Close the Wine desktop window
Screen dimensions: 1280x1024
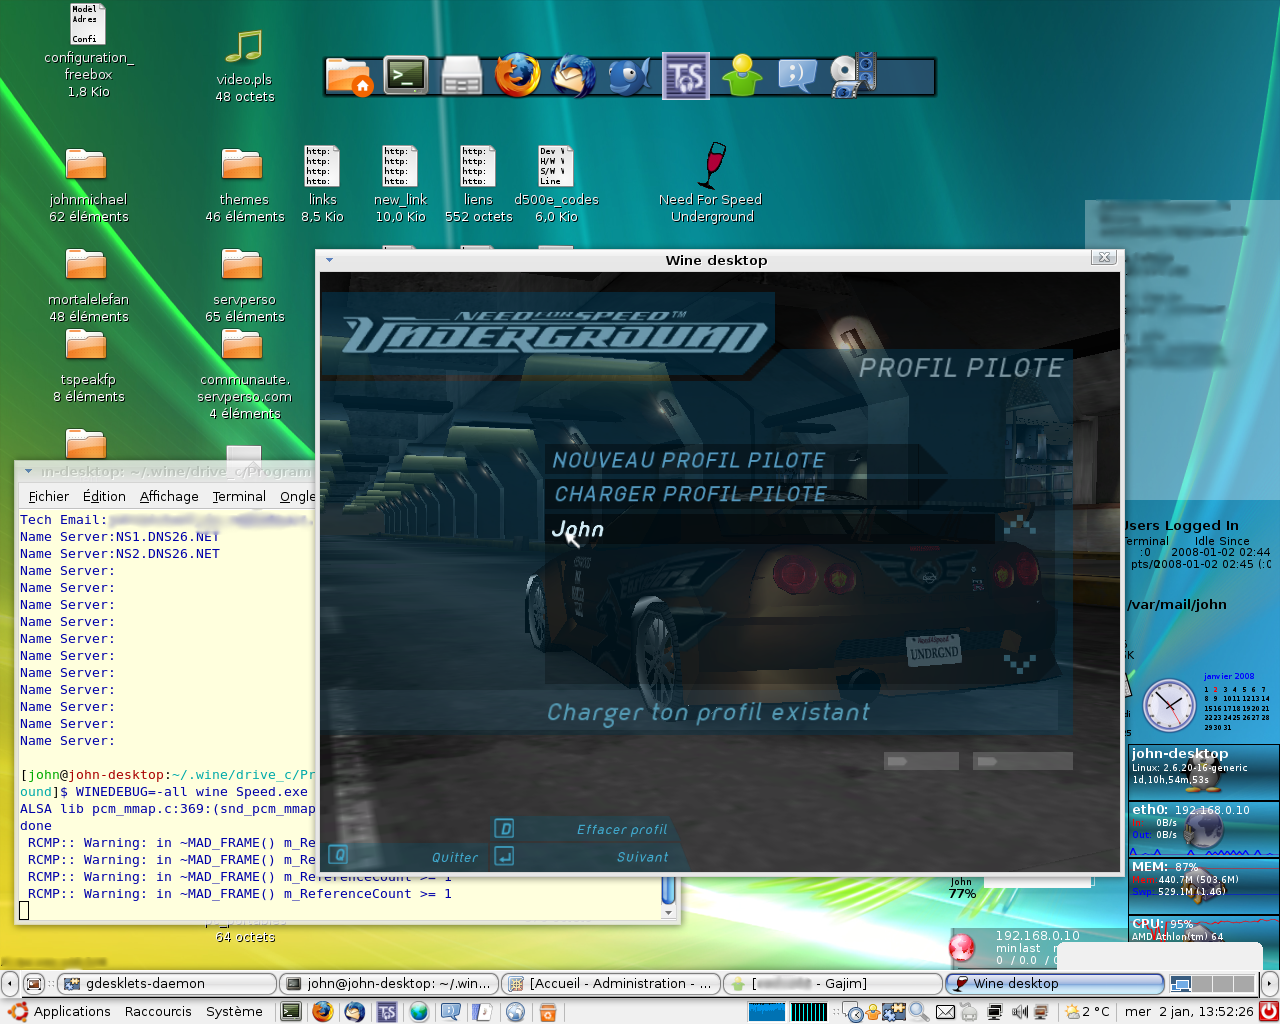[1104, 258]
